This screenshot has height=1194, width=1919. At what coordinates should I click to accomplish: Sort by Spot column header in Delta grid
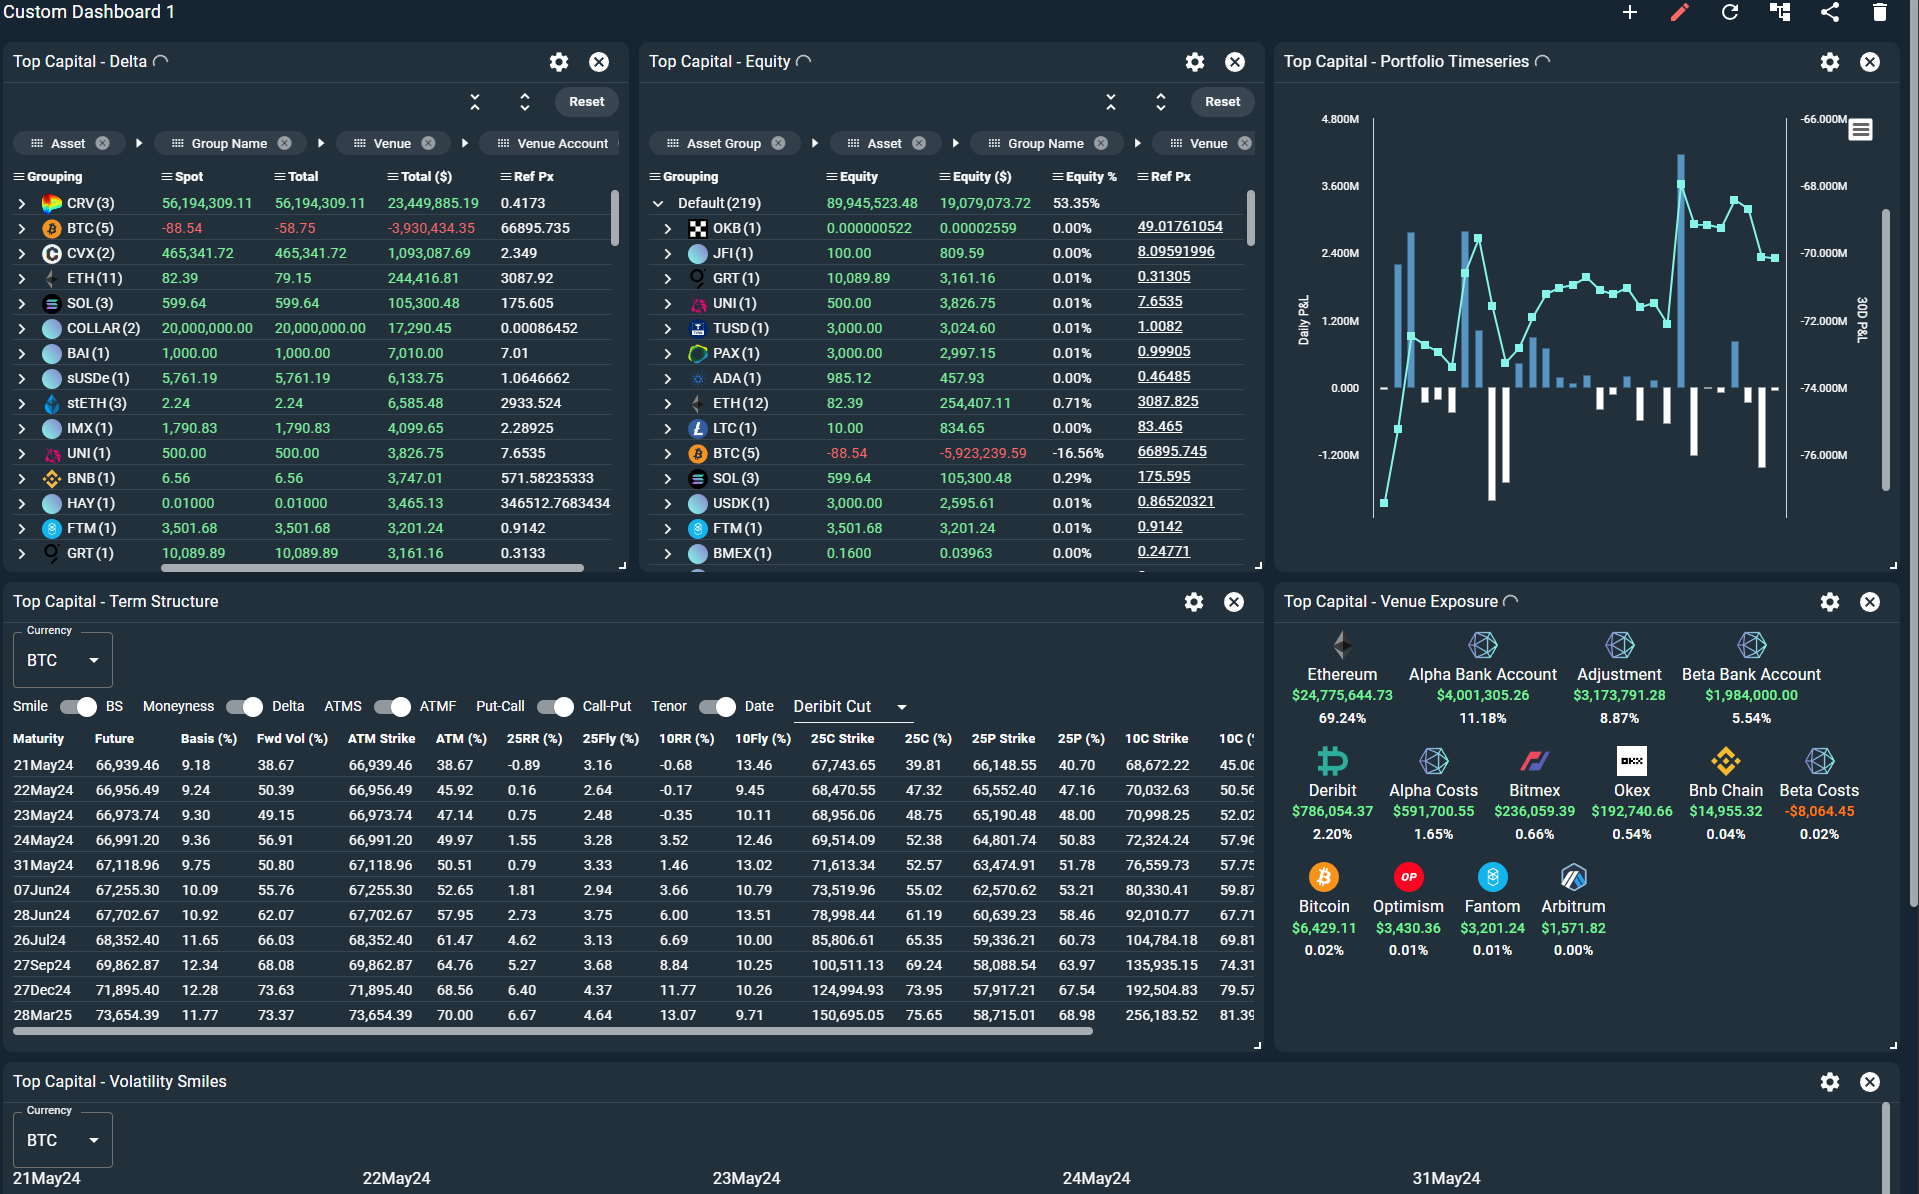tap(189, 176)
